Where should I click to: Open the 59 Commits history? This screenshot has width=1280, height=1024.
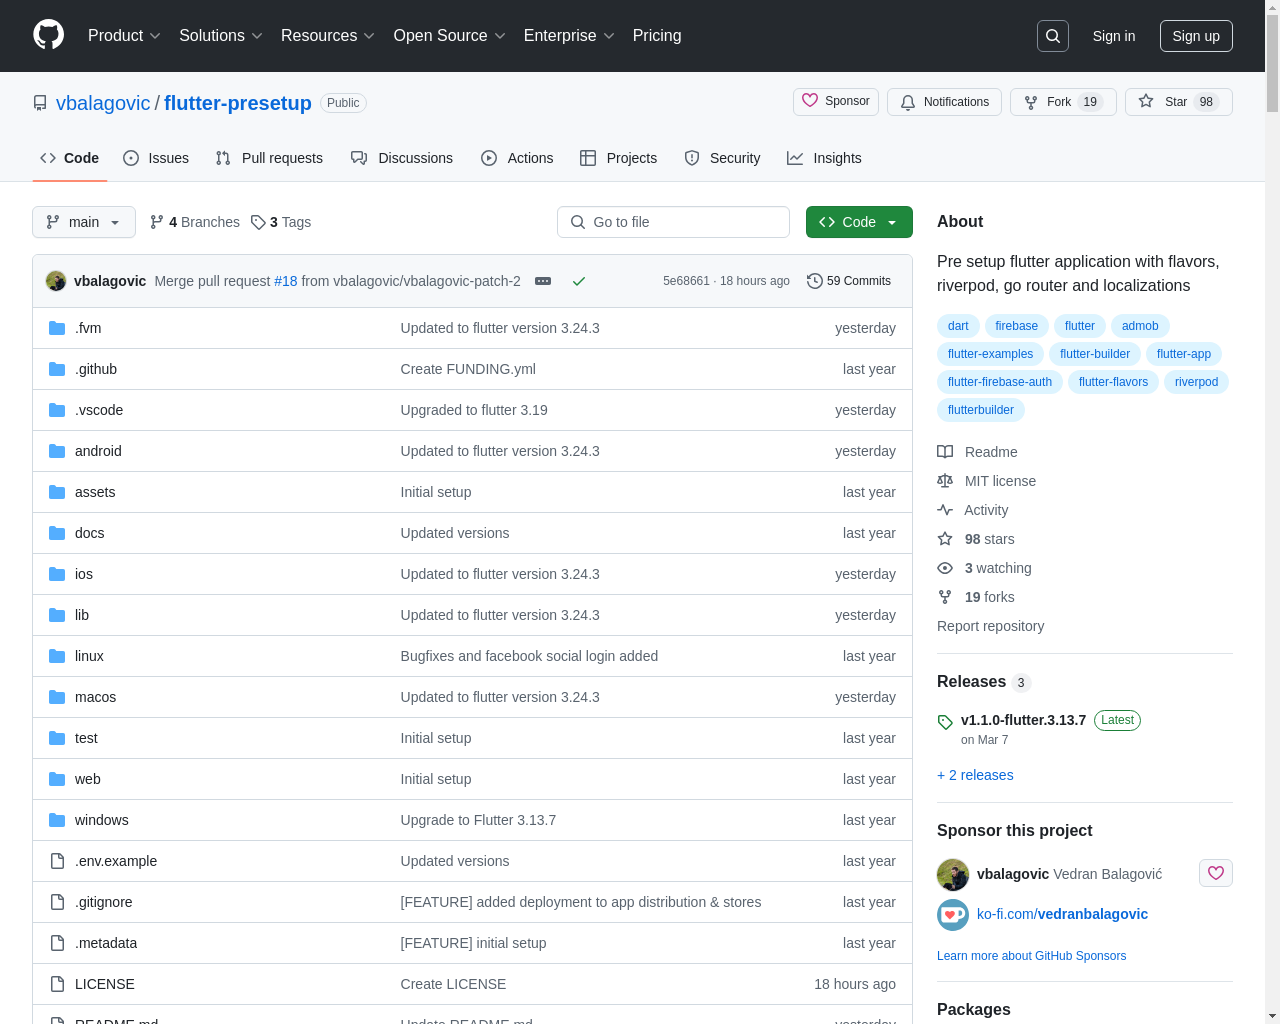849,281
